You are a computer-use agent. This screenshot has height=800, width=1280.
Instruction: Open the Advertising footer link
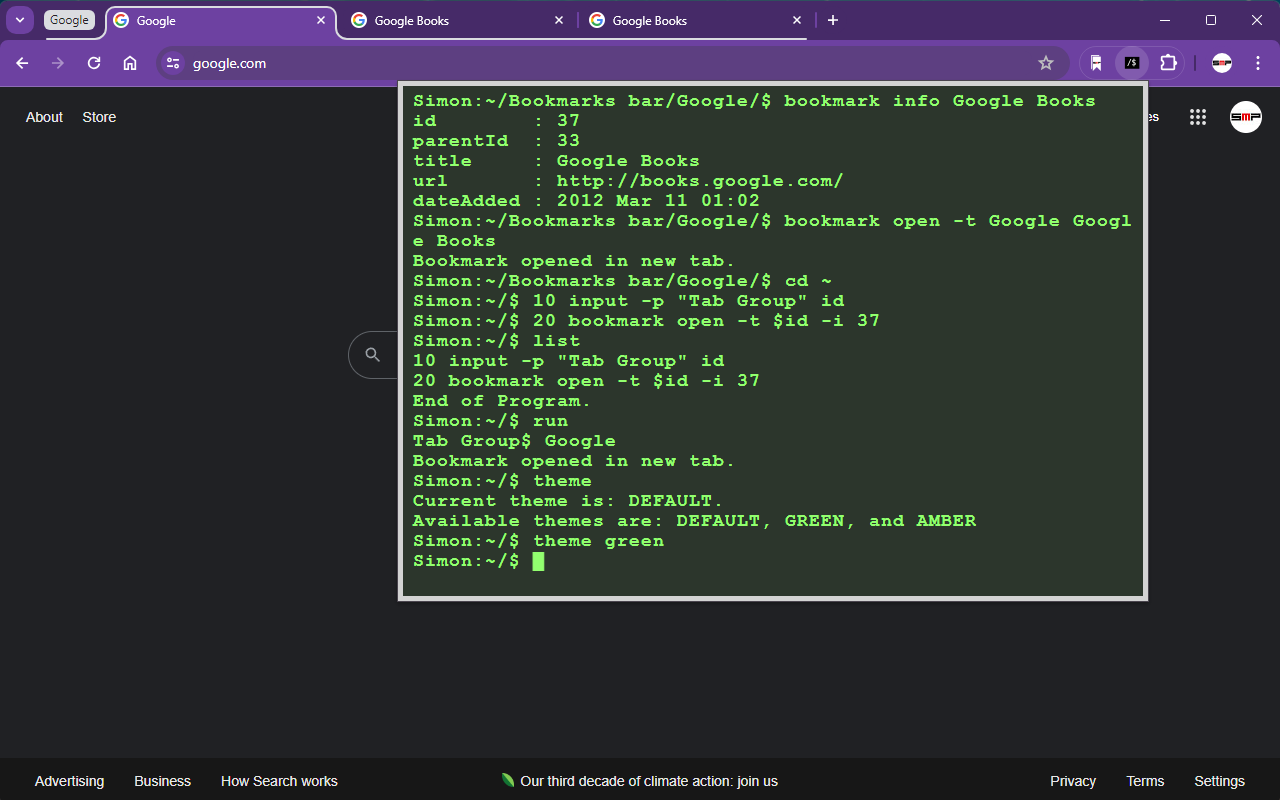point(69,781)
